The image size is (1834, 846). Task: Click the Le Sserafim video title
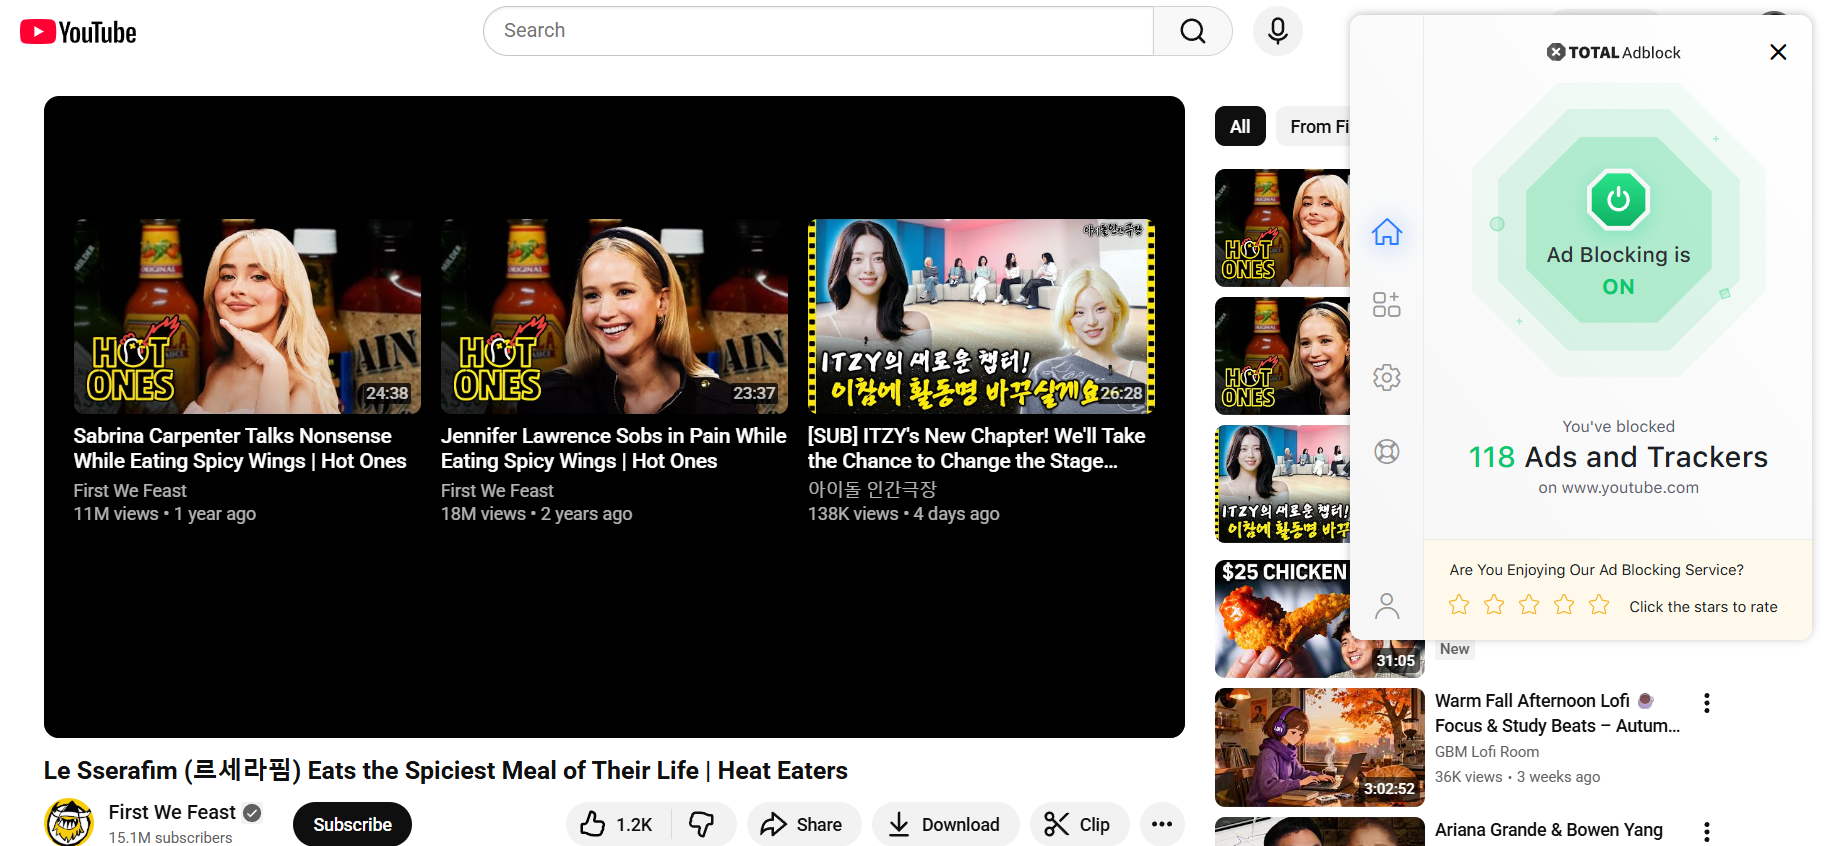tap(446, 770)
